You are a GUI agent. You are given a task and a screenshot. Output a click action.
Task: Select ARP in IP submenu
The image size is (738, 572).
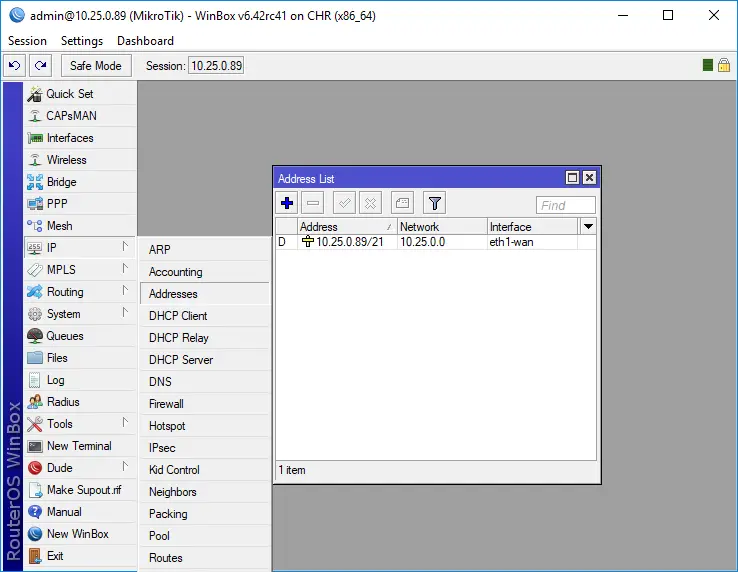205,250
